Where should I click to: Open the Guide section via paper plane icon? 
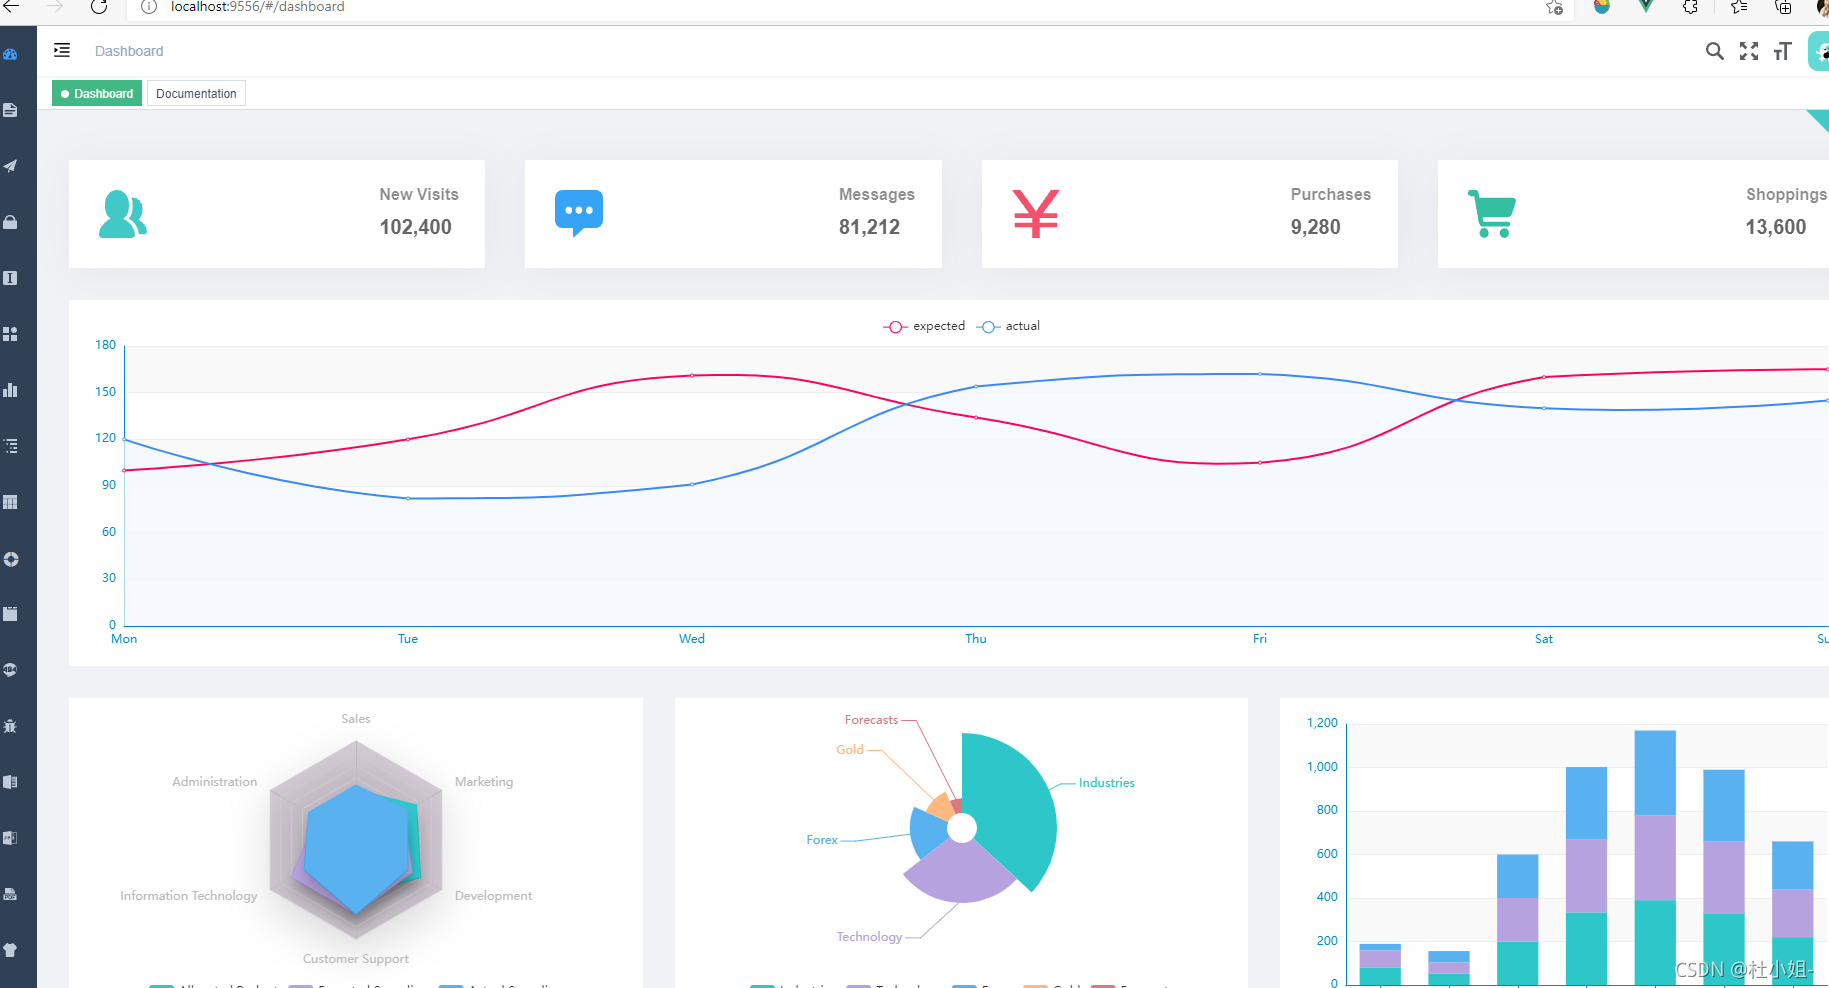pos(11,166)
